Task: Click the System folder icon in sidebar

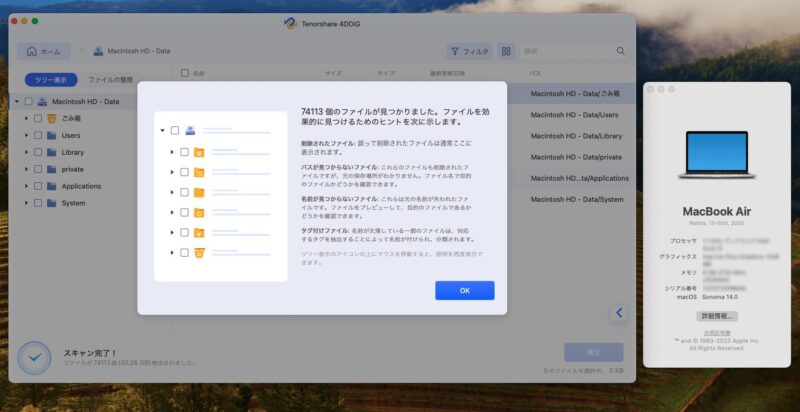Action: [52, 203]
